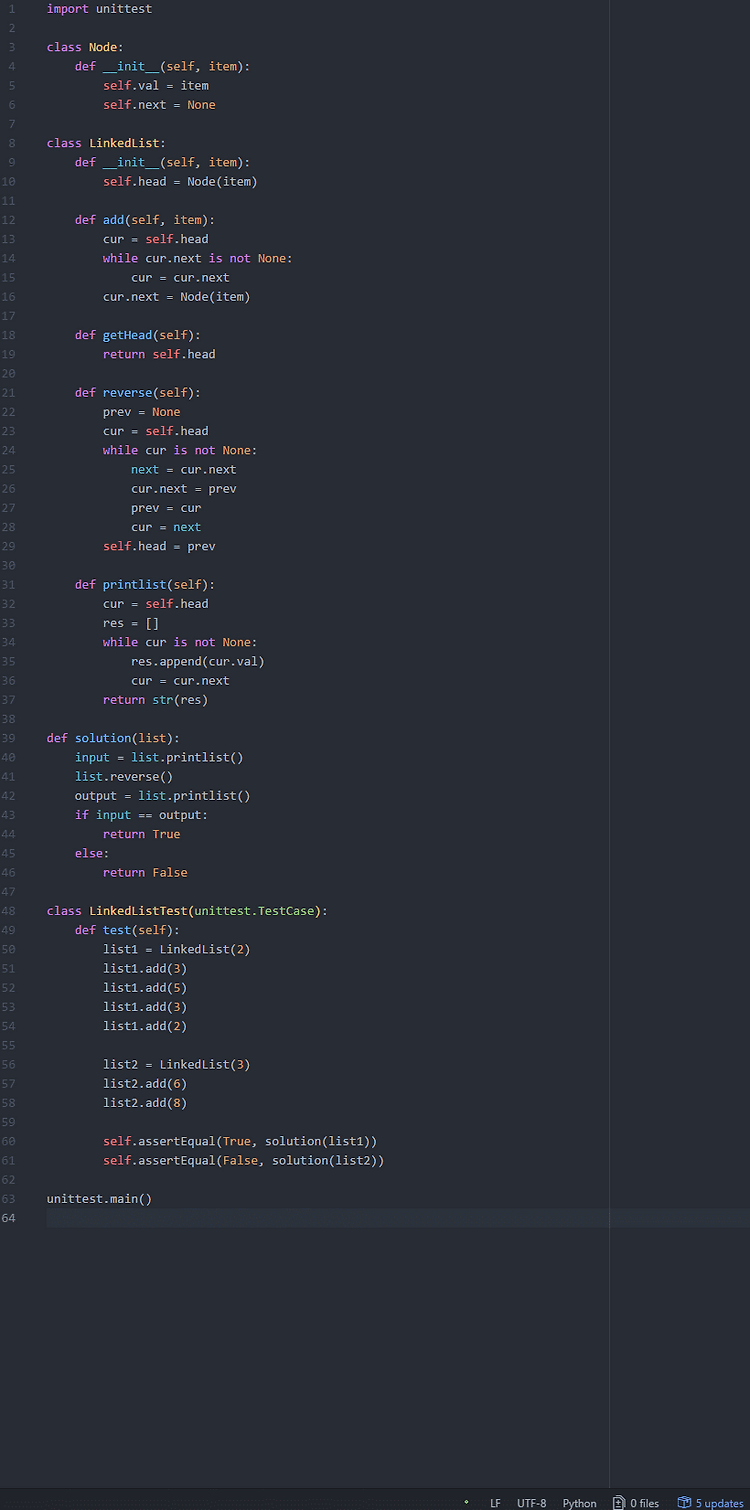Open the 5 updates package indicator

711,1502
